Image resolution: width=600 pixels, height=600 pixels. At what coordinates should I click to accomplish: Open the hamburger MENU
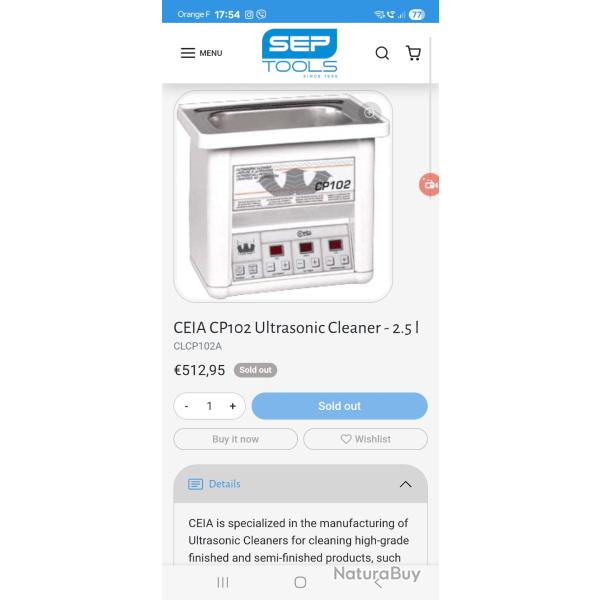201,53
